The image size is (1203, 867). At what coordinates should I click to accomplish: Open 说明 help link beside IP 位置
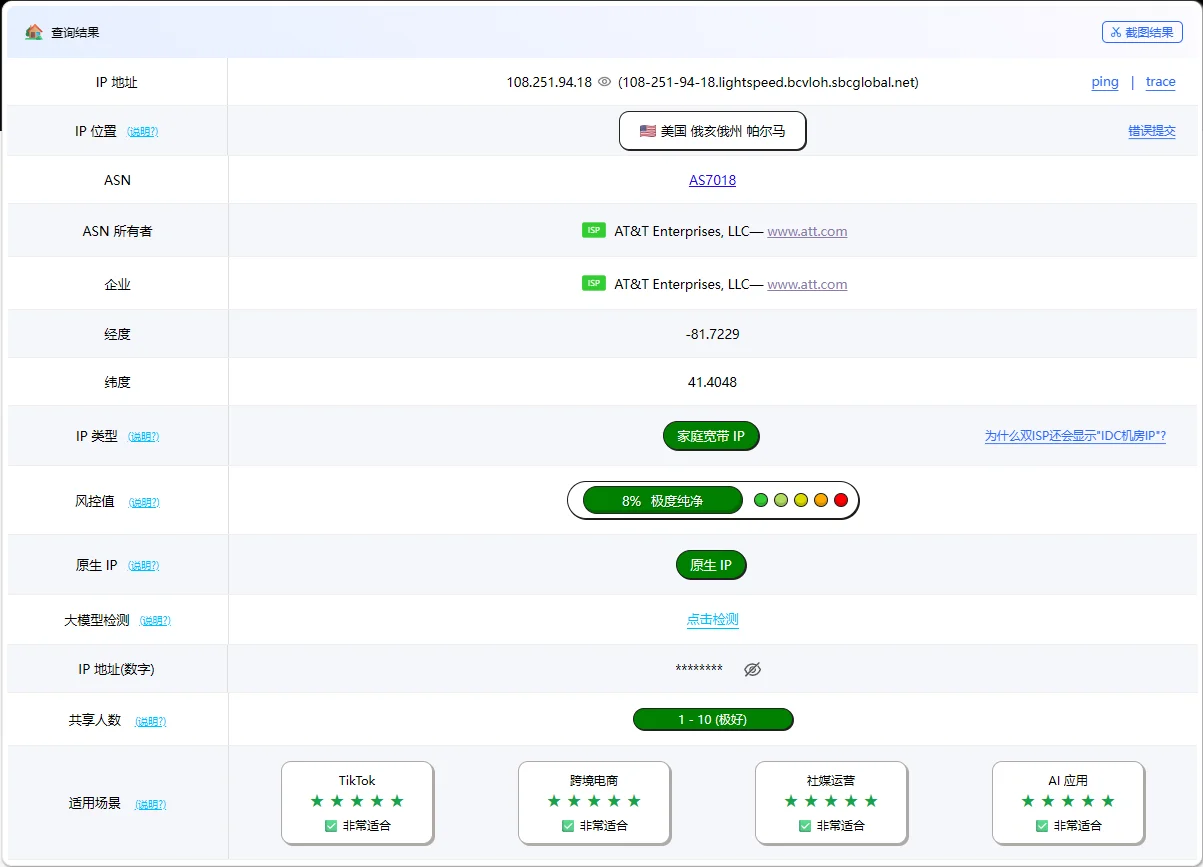[143, 132]
